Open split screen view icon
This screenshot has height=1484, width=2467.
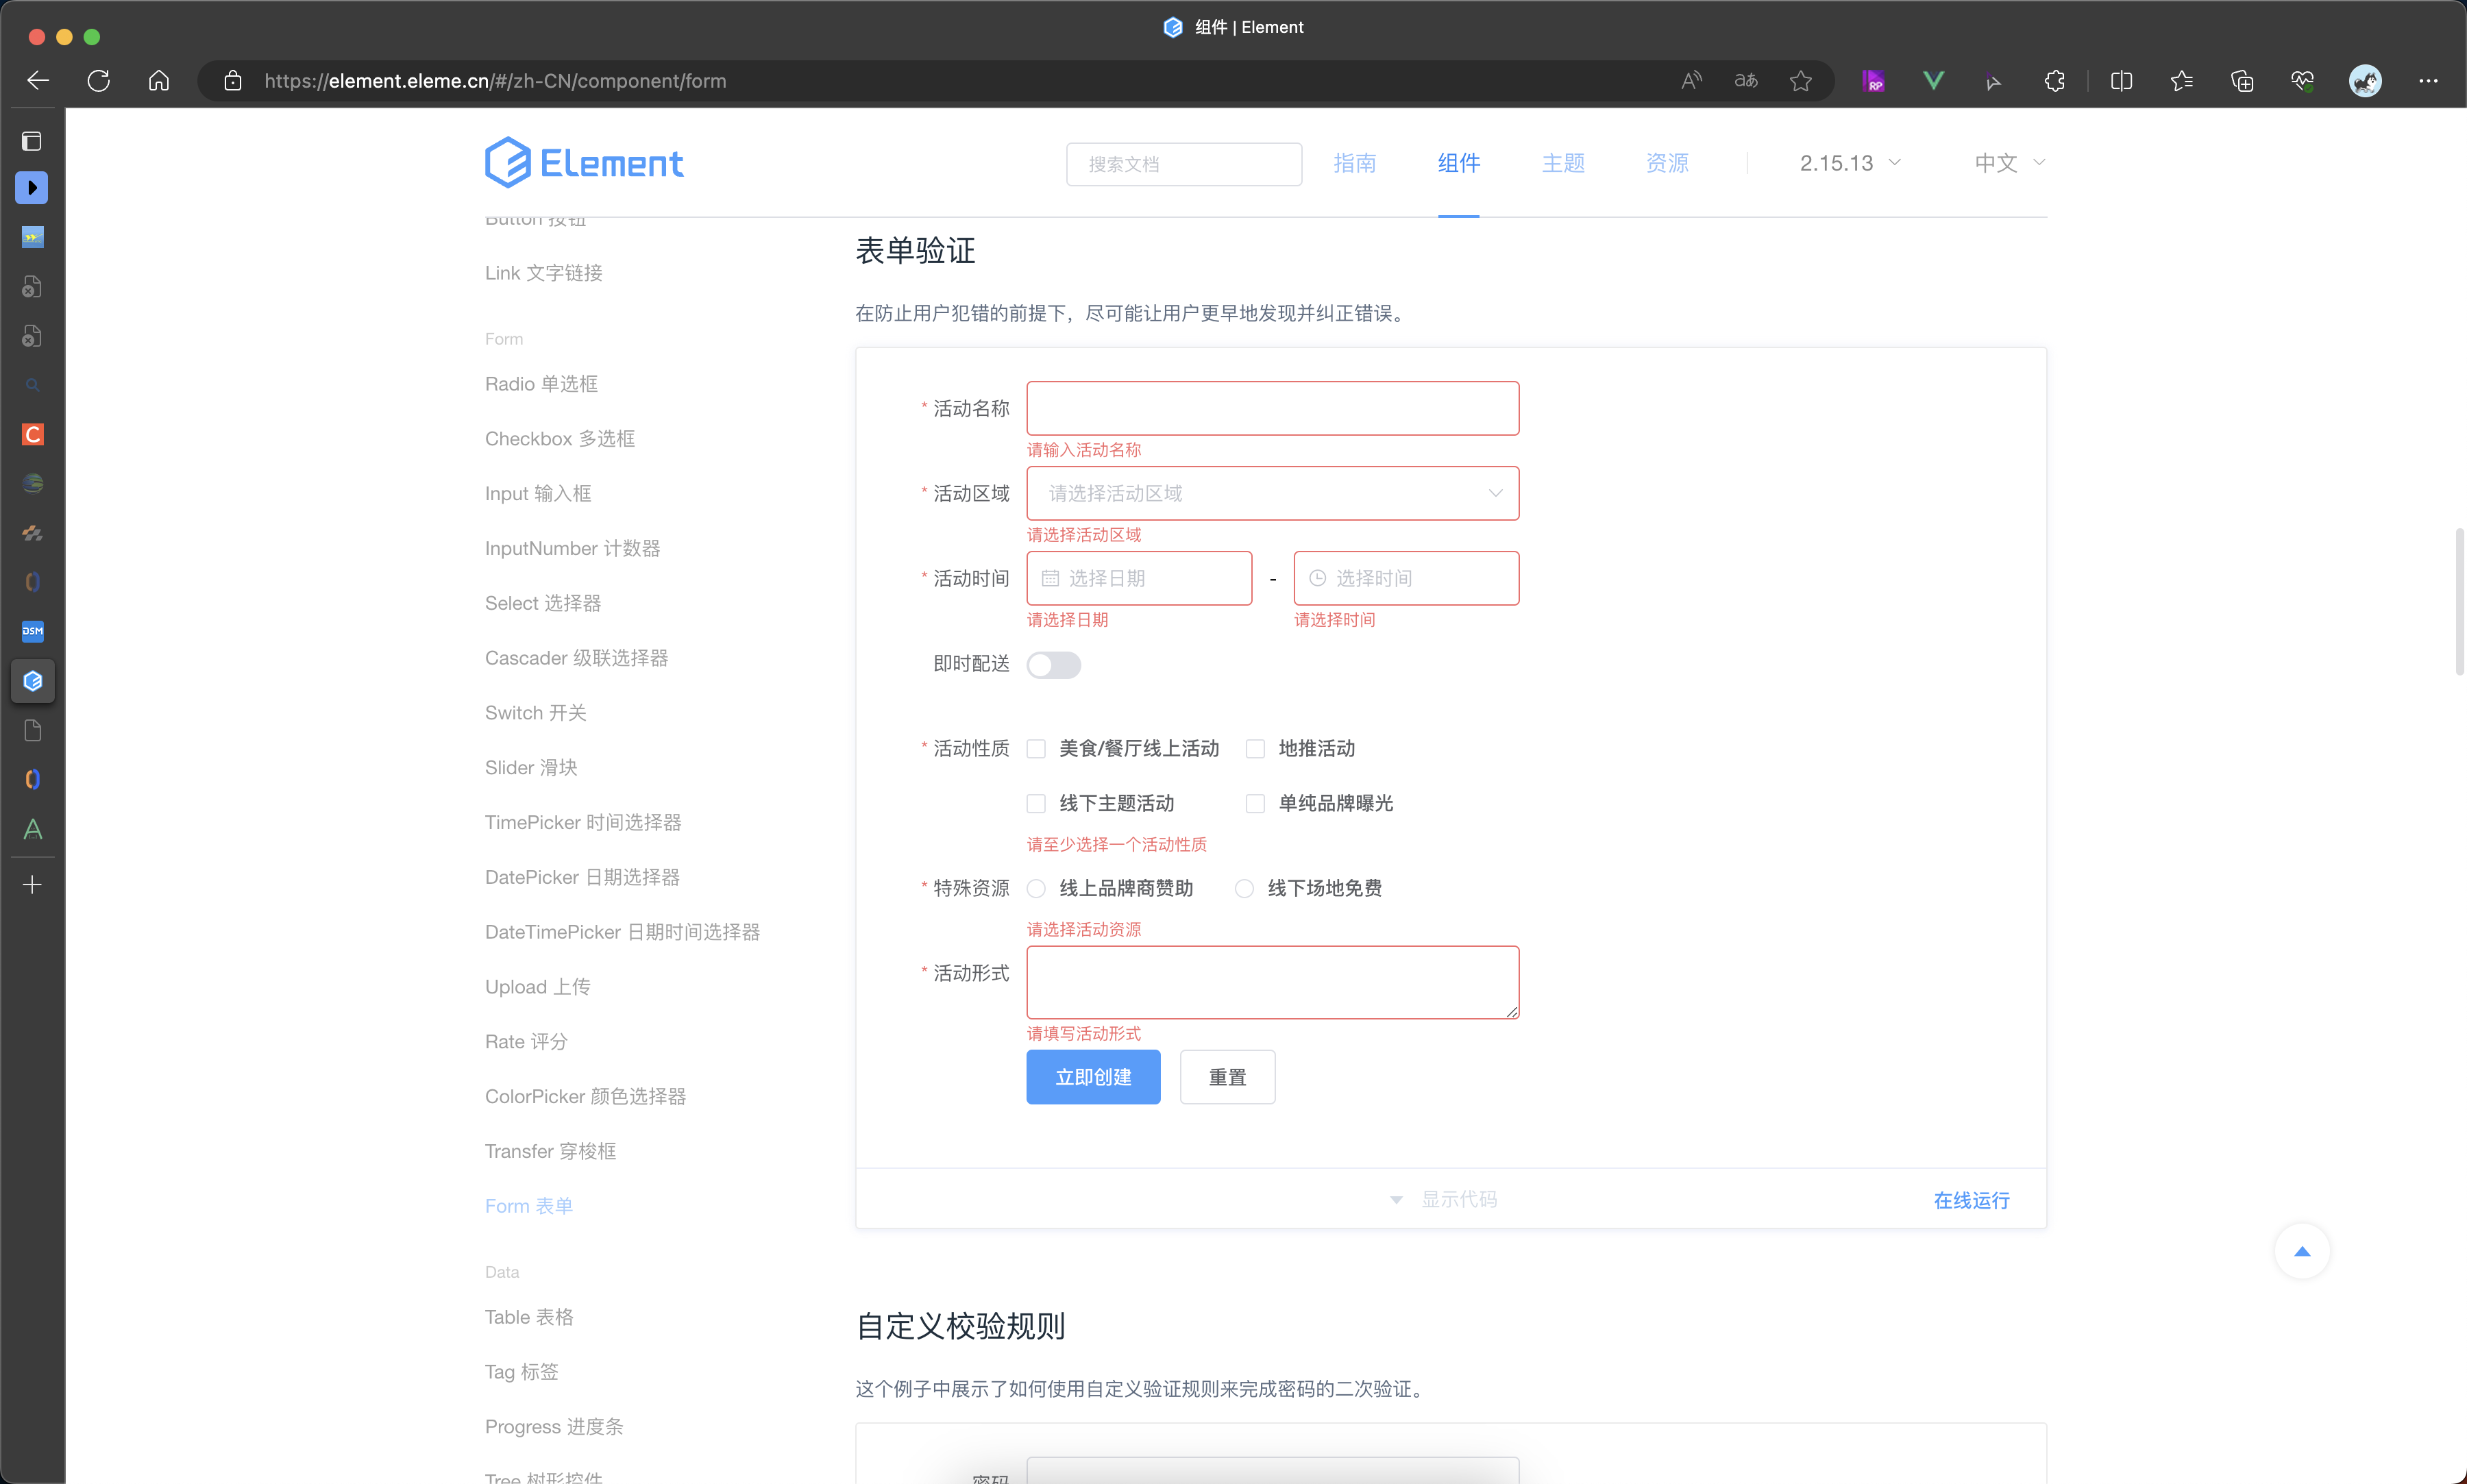pos(2121,81)
